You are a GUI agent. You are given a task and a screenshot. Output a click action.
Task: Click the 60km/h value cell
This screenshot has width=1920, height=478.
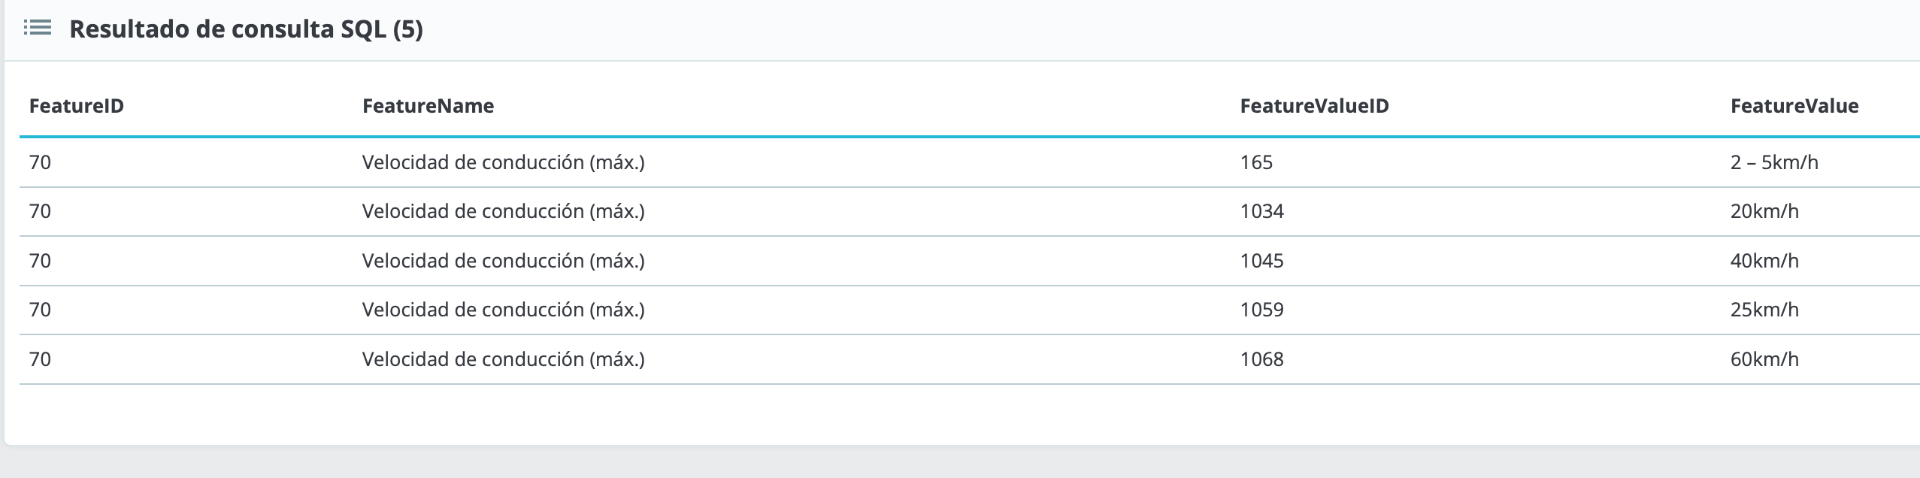click(1764, 359)
